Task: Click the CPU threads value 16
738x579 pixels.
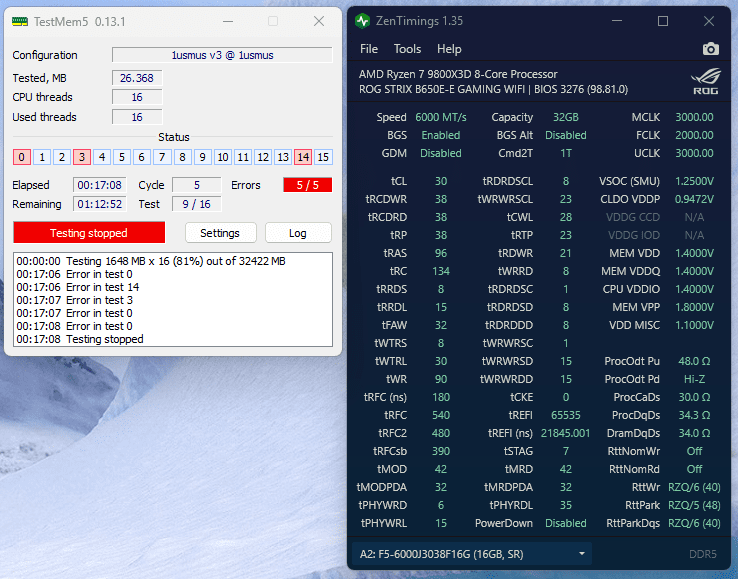Action: coord(137,97)
